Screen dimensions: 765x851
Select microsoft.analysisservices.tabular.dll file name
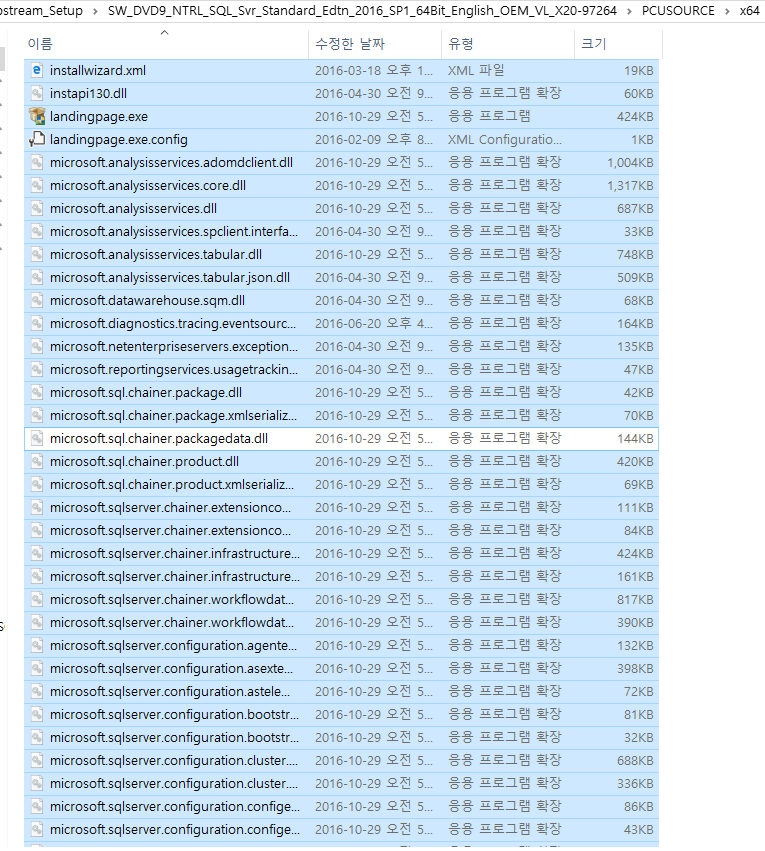[x=156, y=255]
